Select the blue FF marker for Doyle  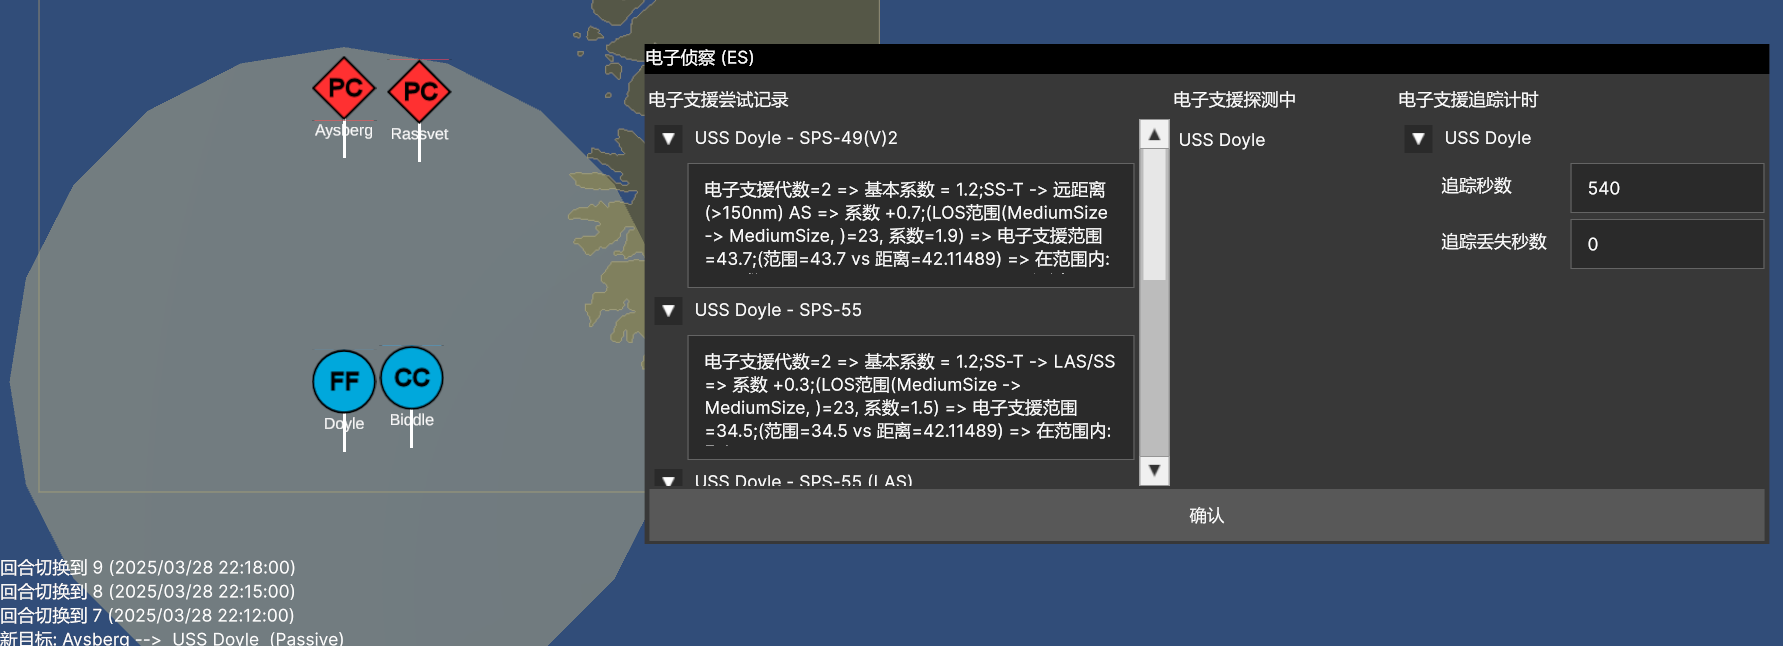pos(344,381)
